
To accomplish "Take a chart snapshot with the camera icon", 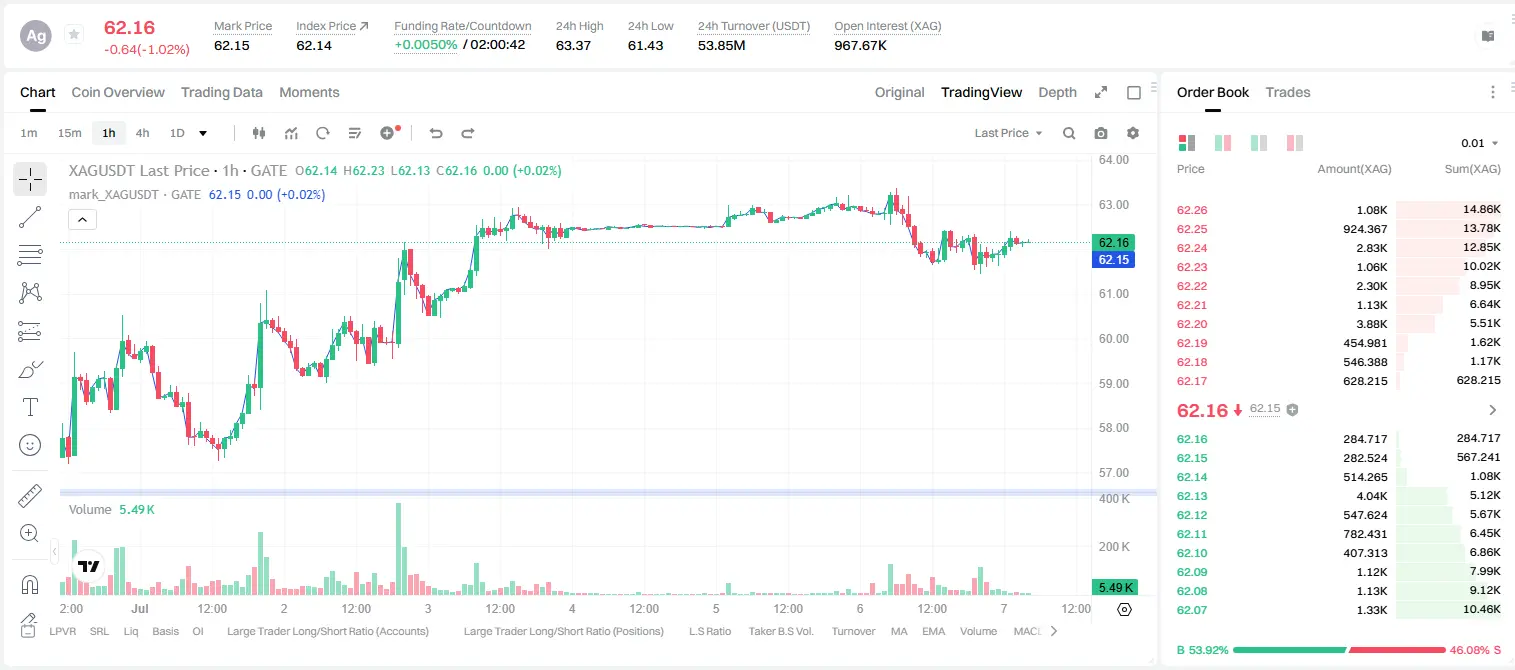I will [1101, 133].
